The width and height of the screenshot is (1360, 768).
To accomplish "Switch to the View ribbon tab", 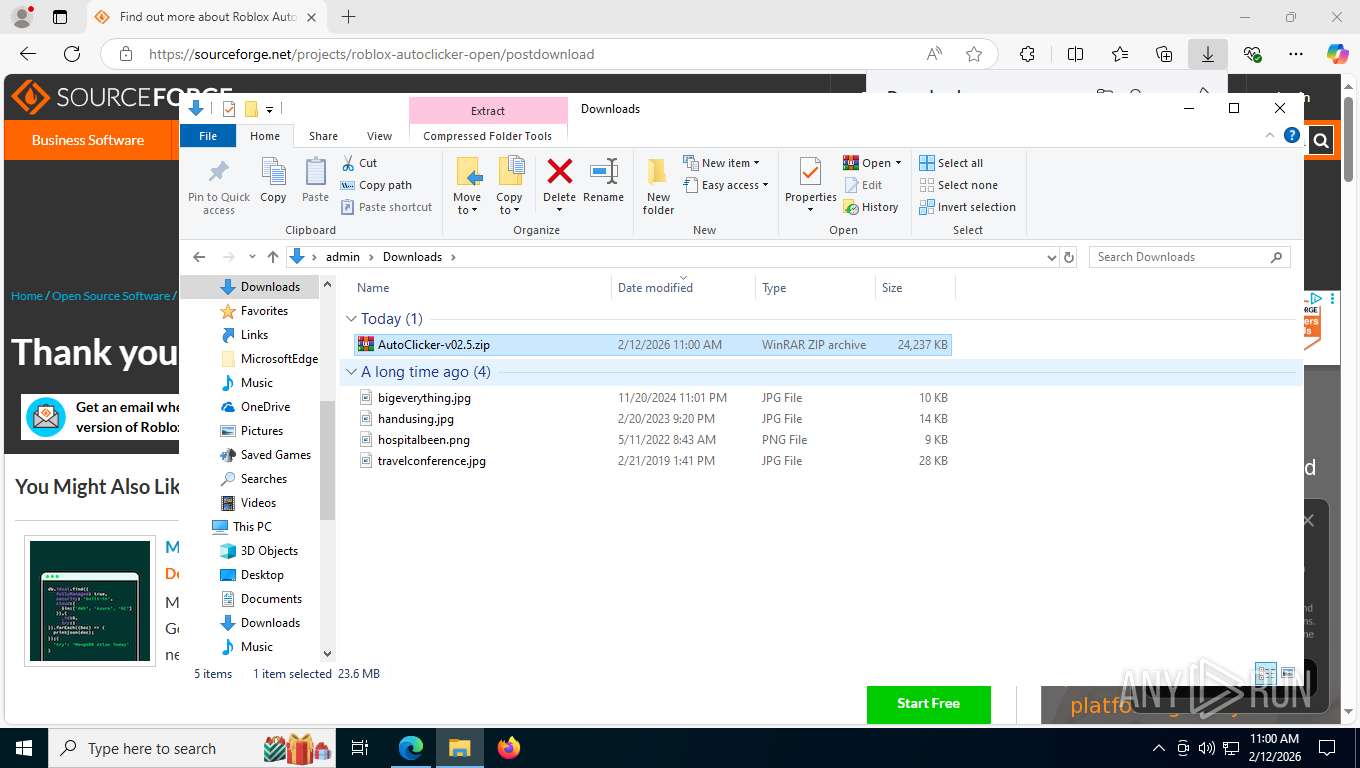I will pos(379,136).
